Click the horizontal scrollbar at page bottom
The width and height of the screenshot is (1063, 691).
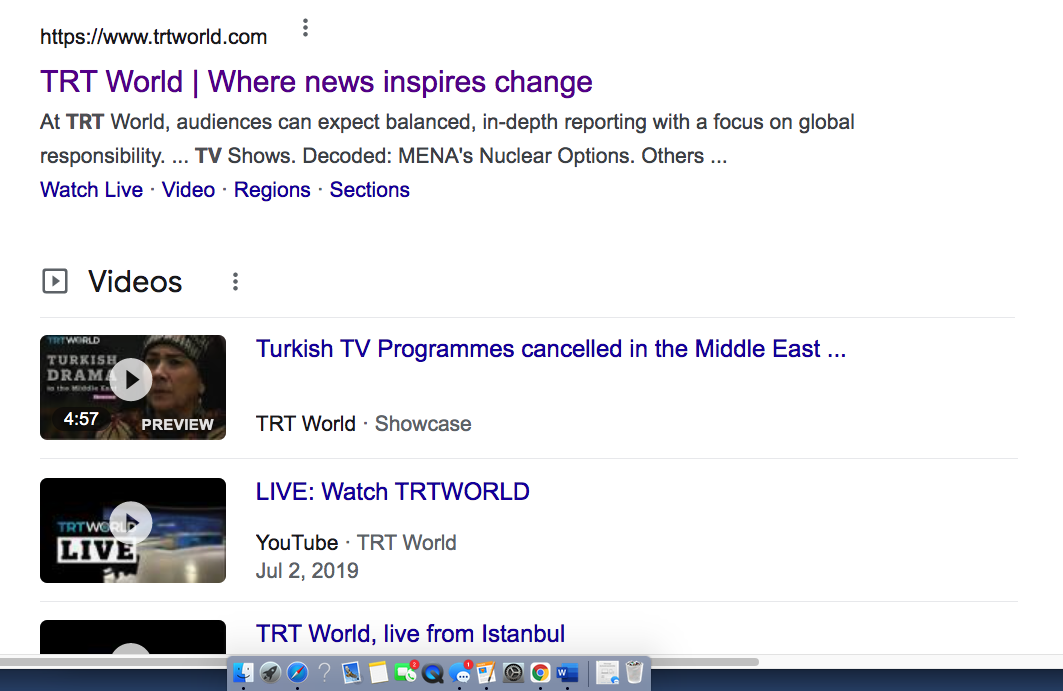pyautogui.click(x=380, y=662)
